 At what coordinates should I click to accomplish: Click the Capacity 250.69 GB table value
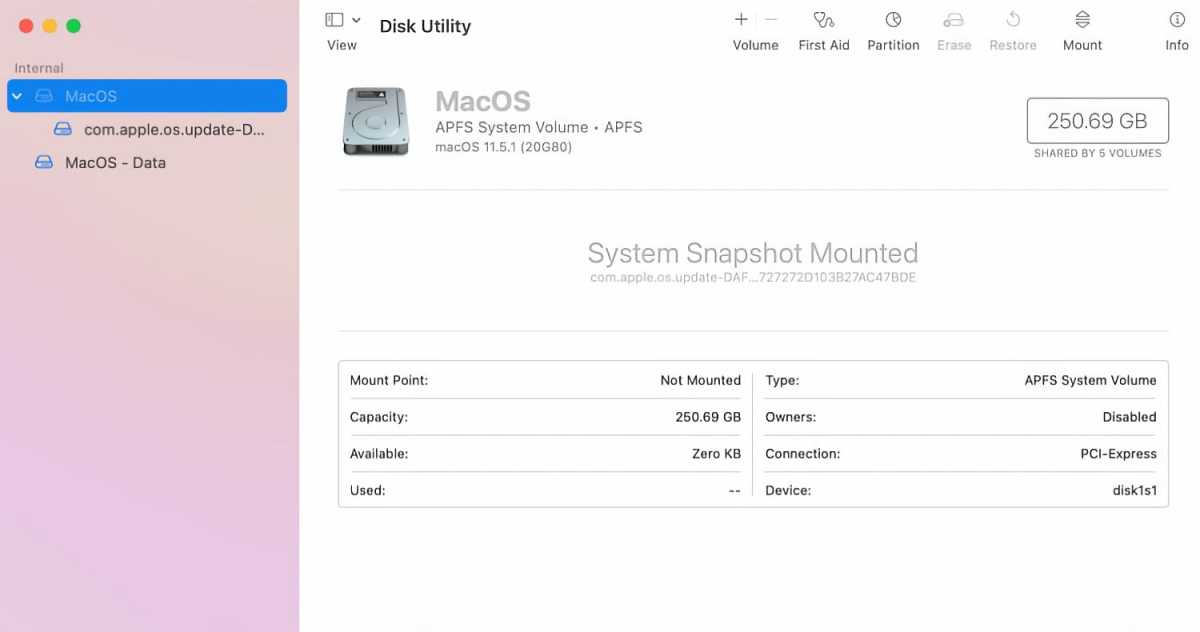coord(708,417)
